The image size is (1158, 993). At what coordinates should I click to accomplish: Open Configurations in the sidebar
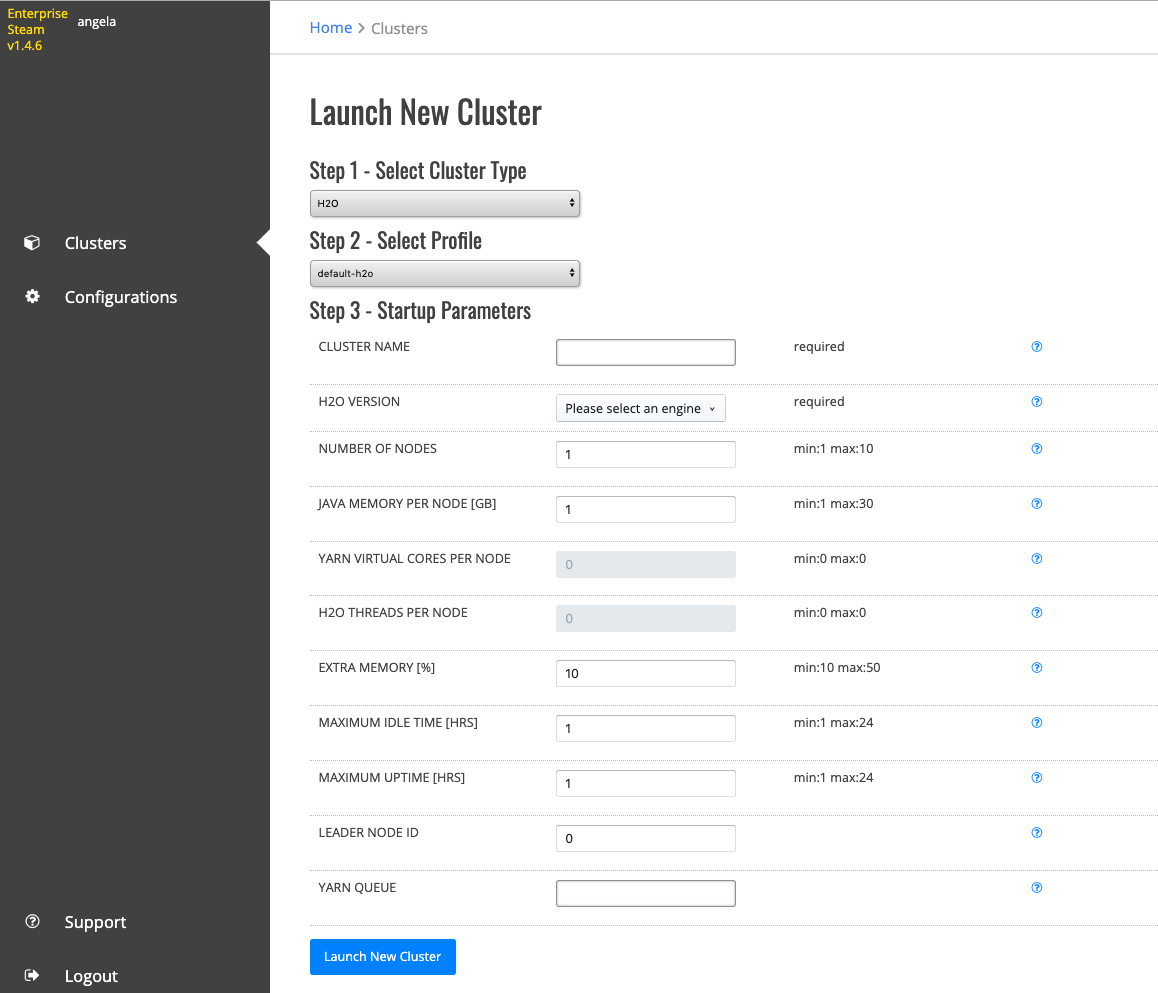120,297
